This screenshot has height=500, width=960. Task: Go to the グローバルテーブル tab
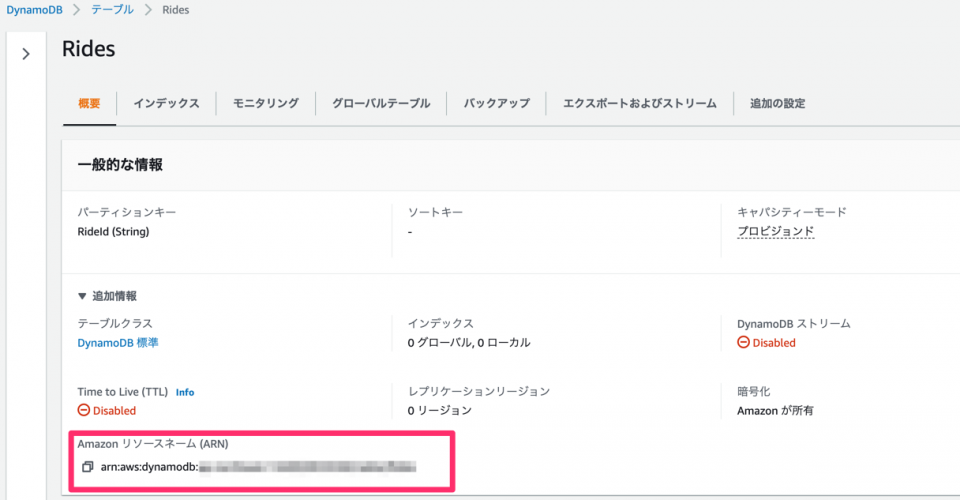click(x=381, y=103)
